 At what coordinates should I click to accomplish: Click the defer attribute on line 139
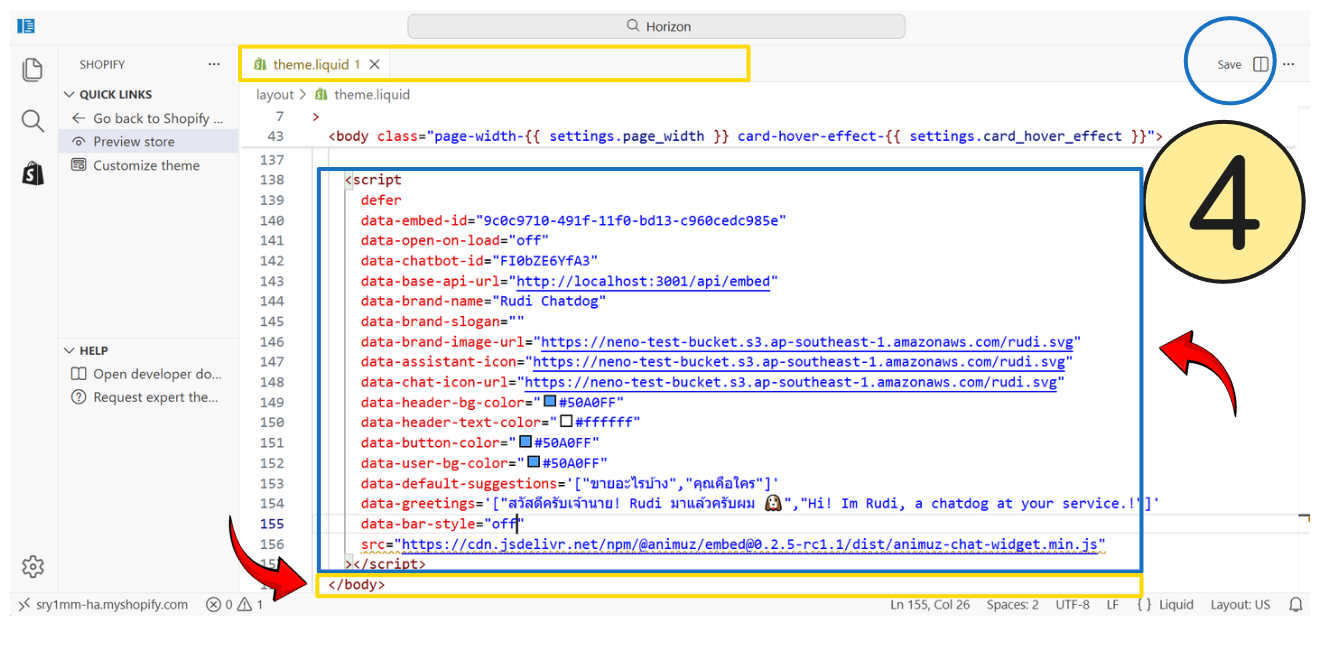click(381, 200)
